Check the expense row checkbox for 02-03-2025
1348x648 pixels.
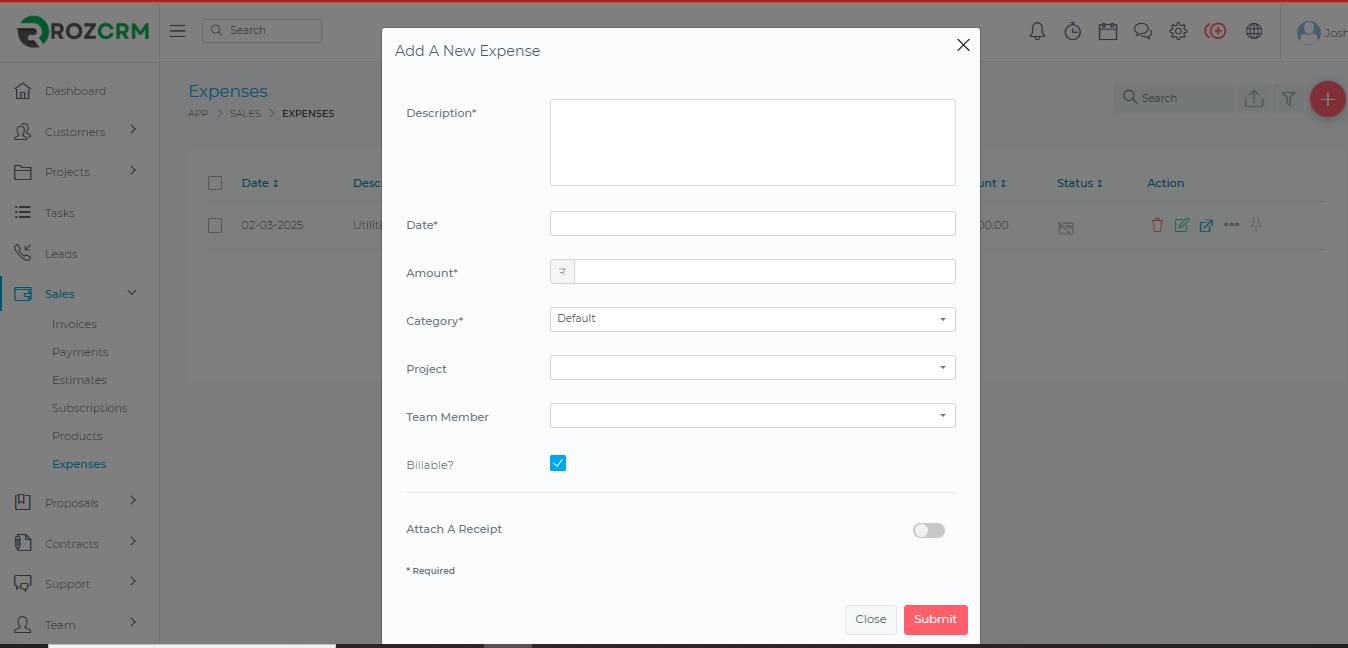[x=215, y=225]
